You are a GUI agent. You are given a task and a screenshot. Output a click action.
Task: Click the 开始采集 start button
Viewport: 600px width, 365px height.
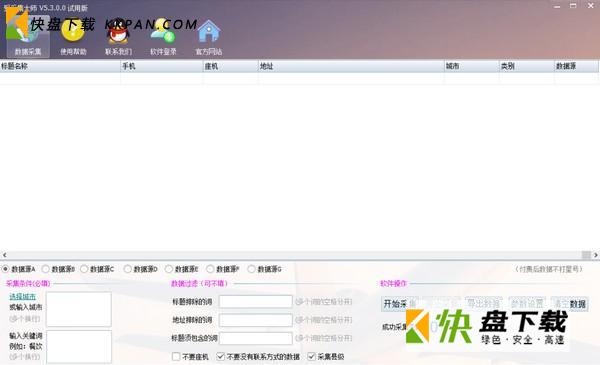(x=400, y=304)
